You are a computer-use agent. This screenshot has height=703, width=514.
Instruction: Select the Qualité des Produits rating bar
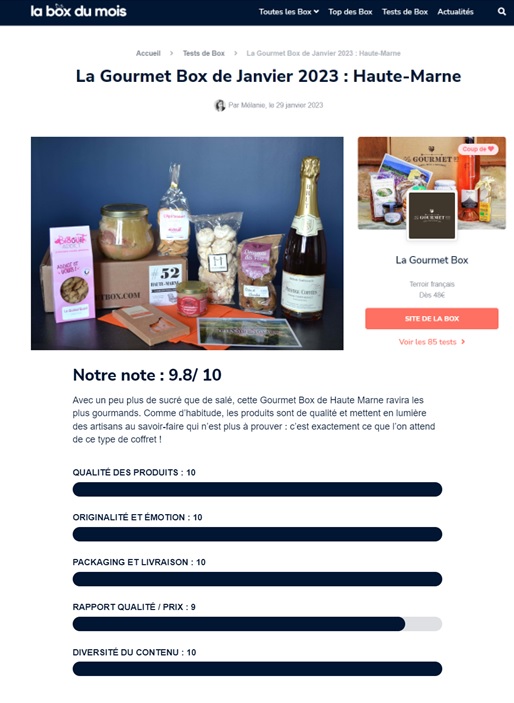[x=257, y=490]
